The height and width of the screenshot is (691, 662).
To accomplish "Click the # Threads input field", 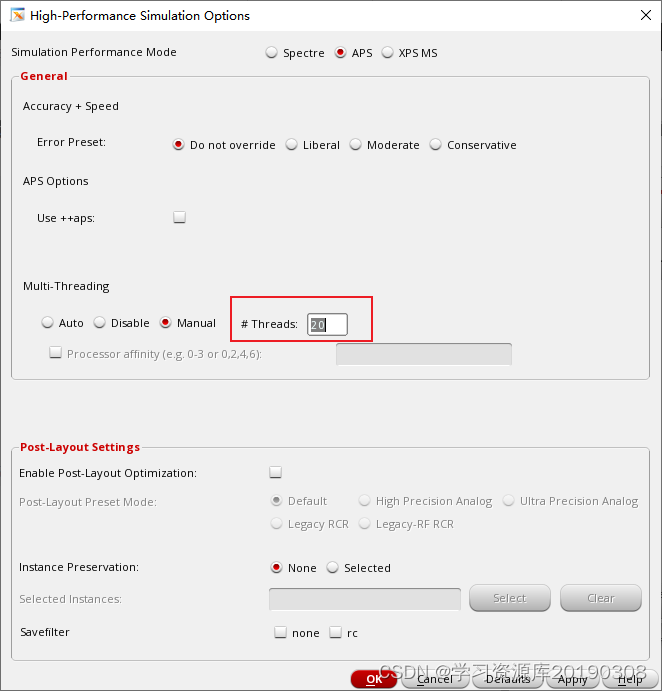I will coord(327,324).
